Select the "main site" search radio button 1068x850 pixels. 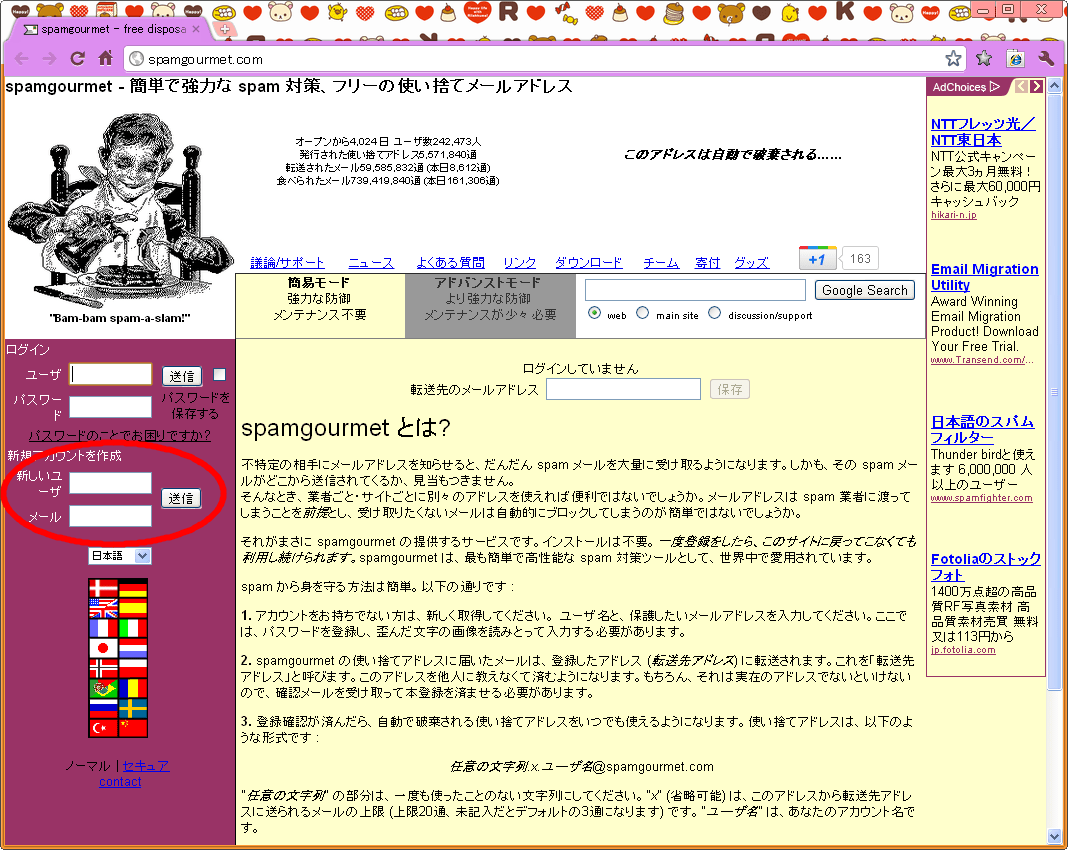(x=643, y=313)
